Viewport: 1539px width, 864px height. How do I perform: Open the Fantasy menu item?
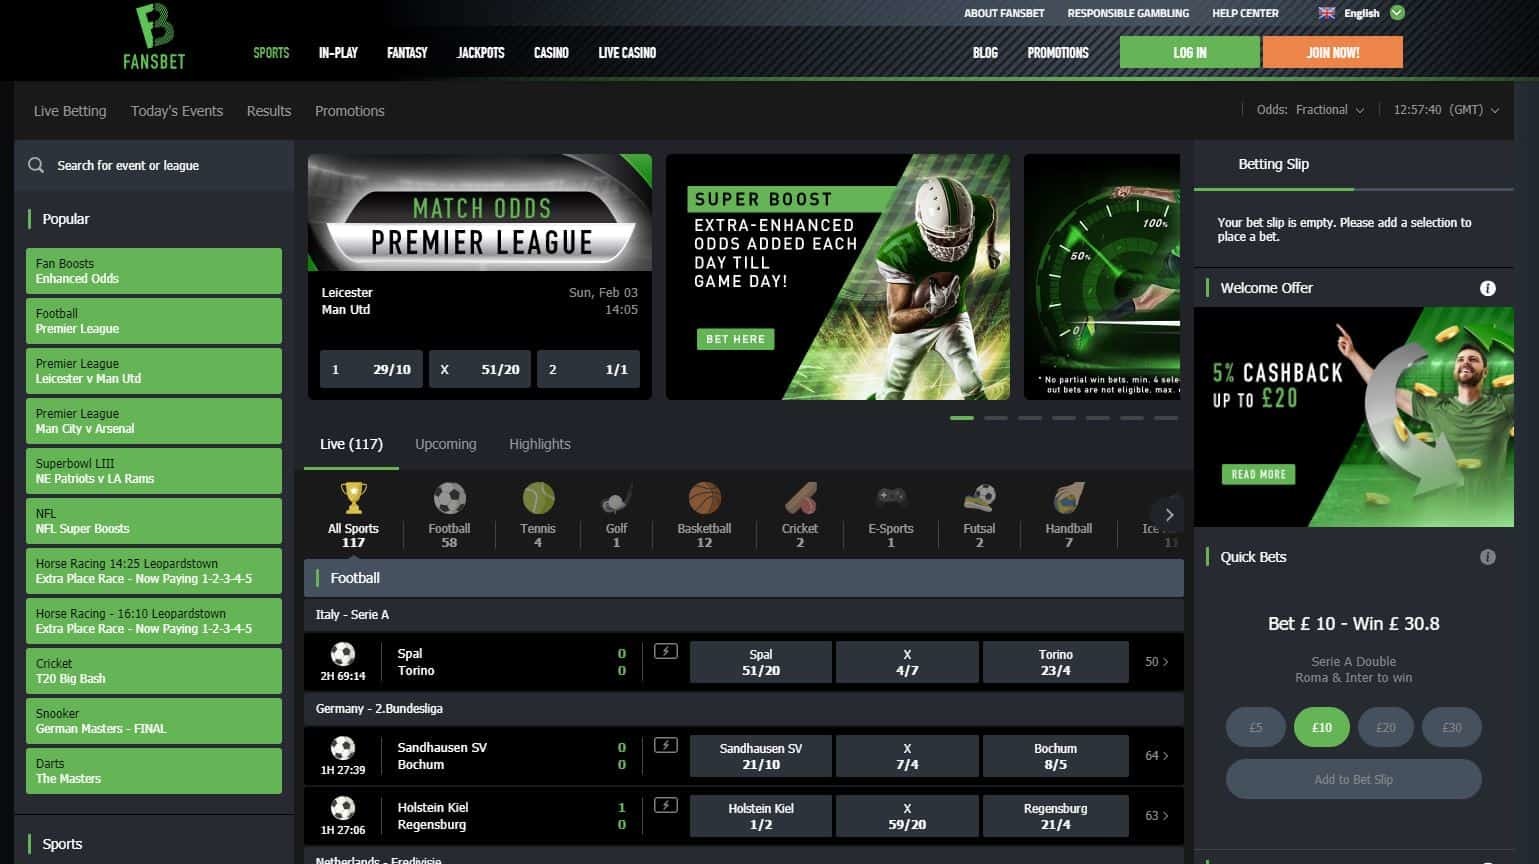[x=407, y=53]
